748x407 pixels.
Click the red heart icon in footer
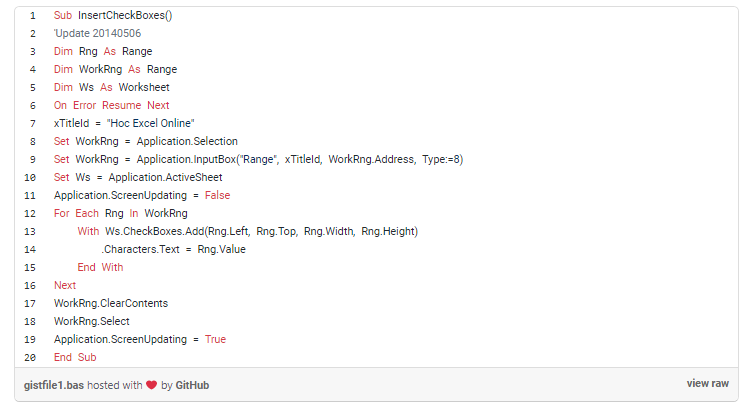coord(152,385)
